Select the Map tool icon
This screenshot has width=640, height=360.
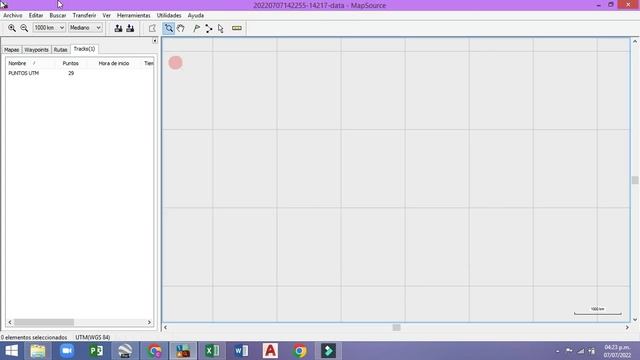(x=152, y=28)
